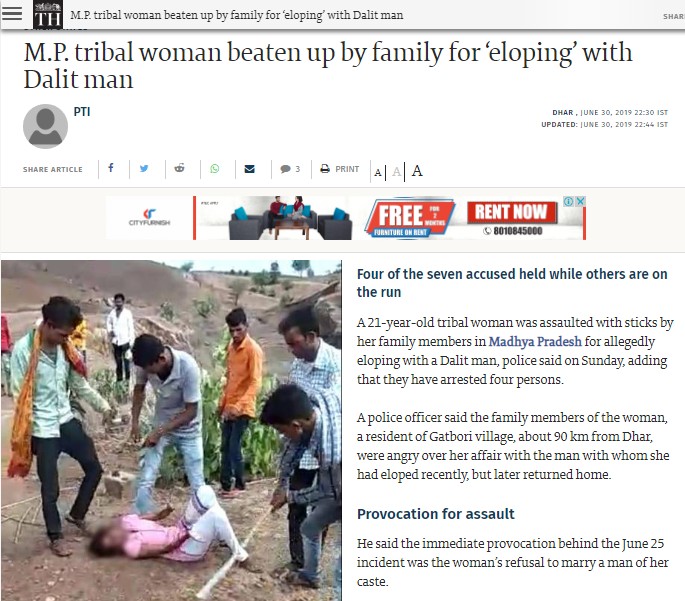Share article on Reddit
685x601 pixels.
pos(179,168)
